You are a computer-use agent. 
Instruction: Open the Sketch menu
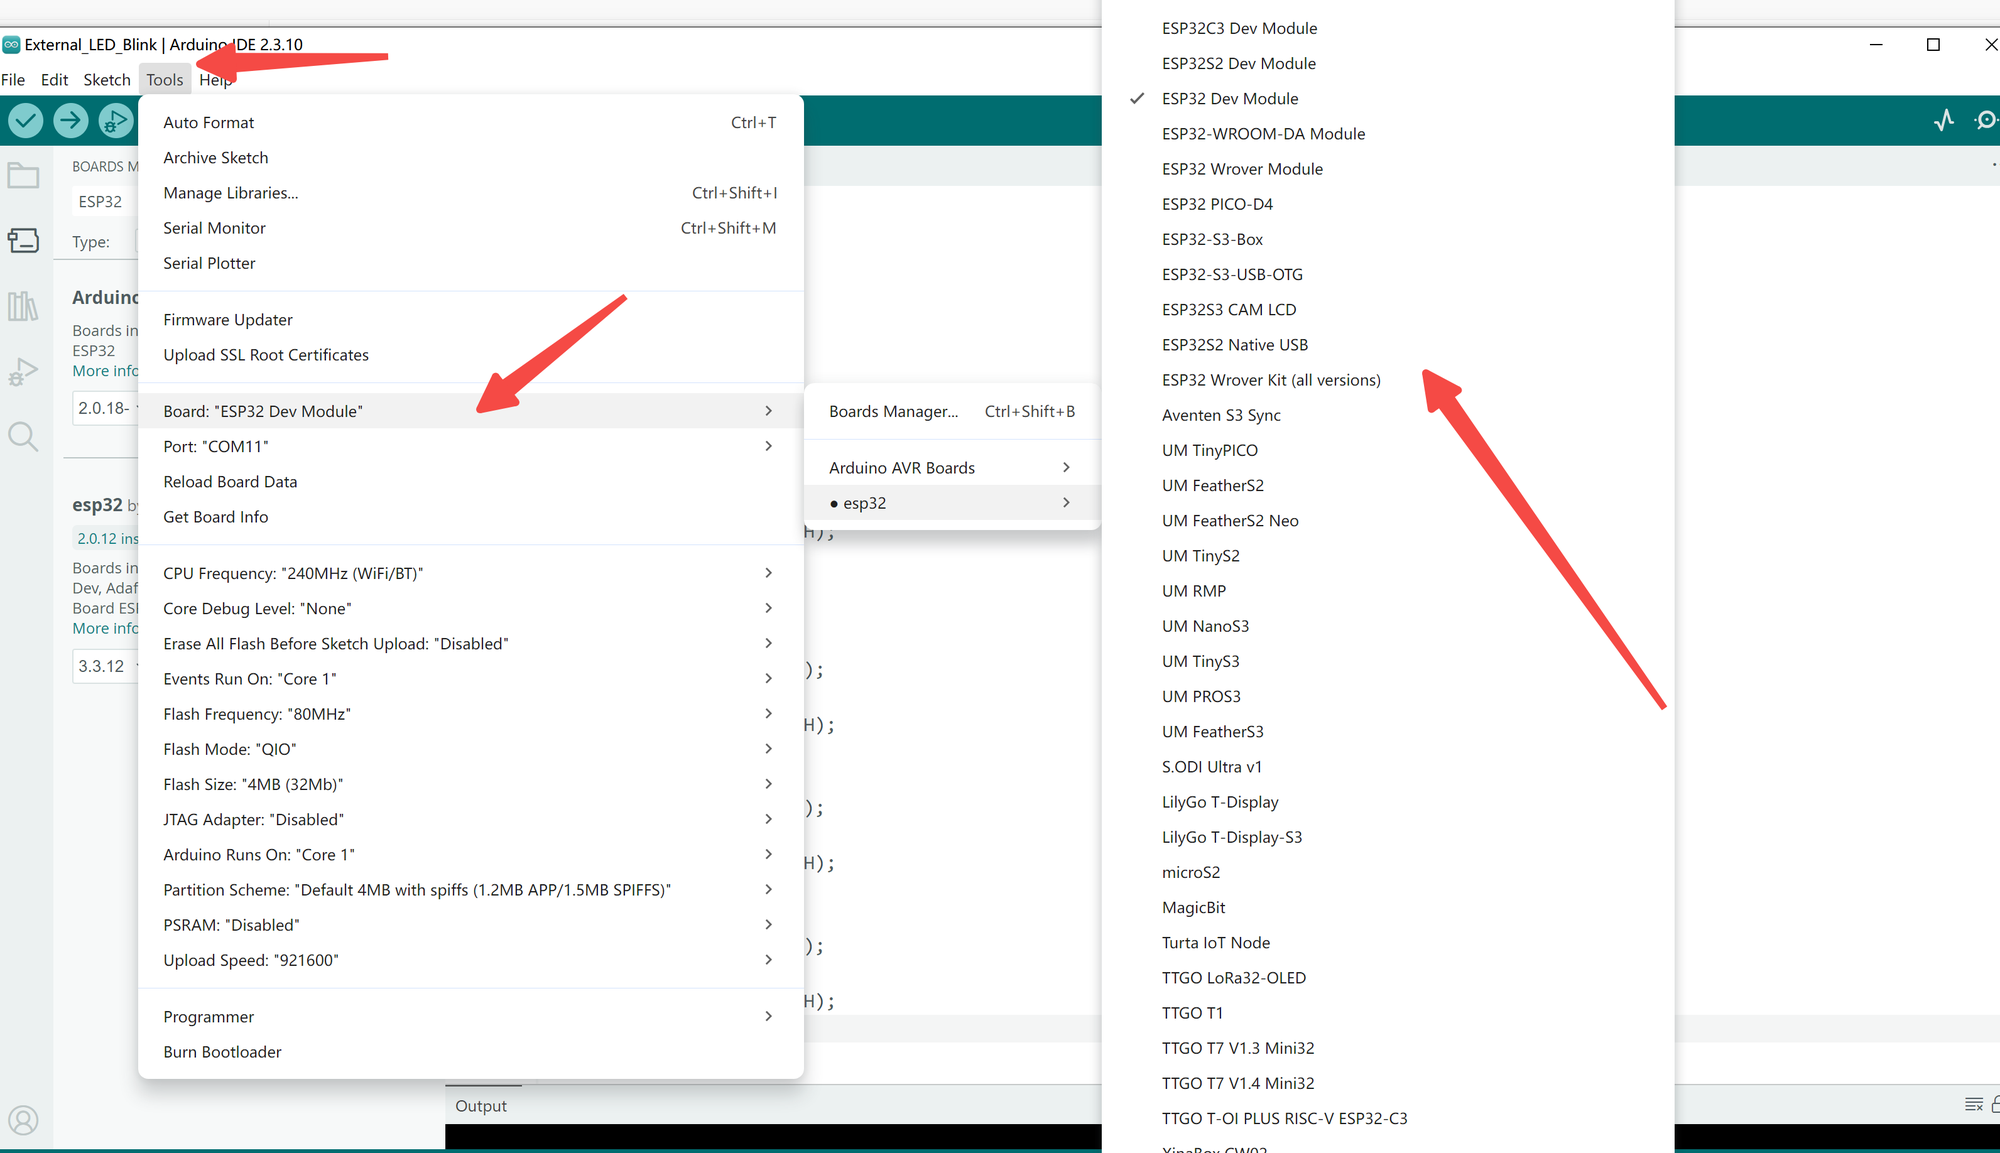[107, 80]
